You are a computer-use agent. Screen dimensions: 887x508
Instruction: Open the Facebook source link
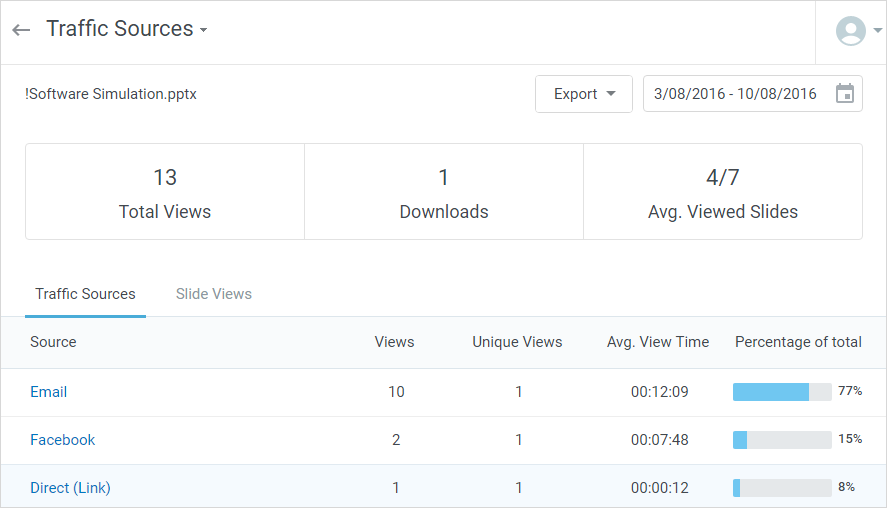point(63,440)
